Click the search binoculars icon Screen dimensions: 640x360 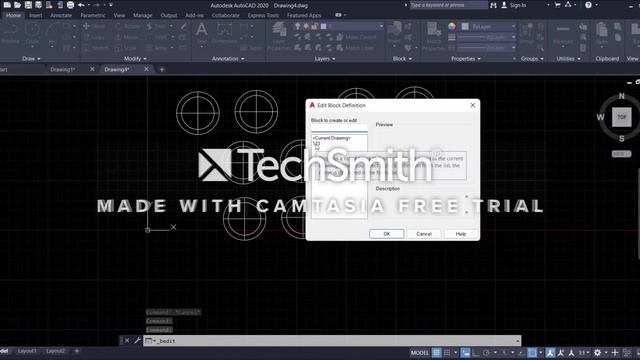493,5
